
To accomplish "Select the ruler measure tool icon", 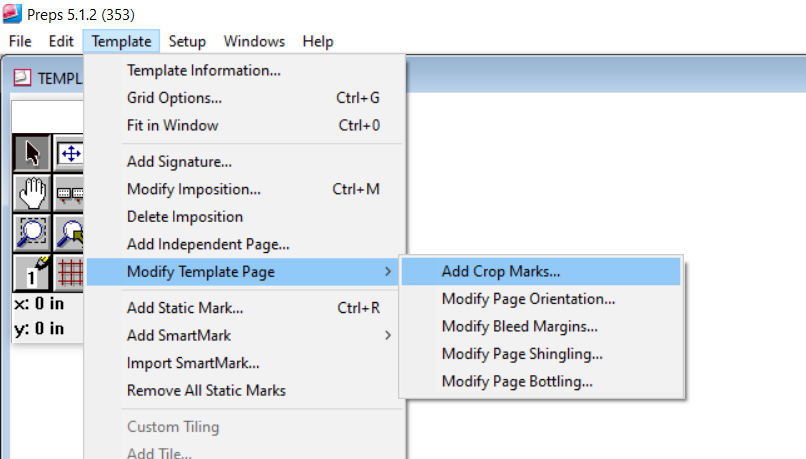I will 69,193.
